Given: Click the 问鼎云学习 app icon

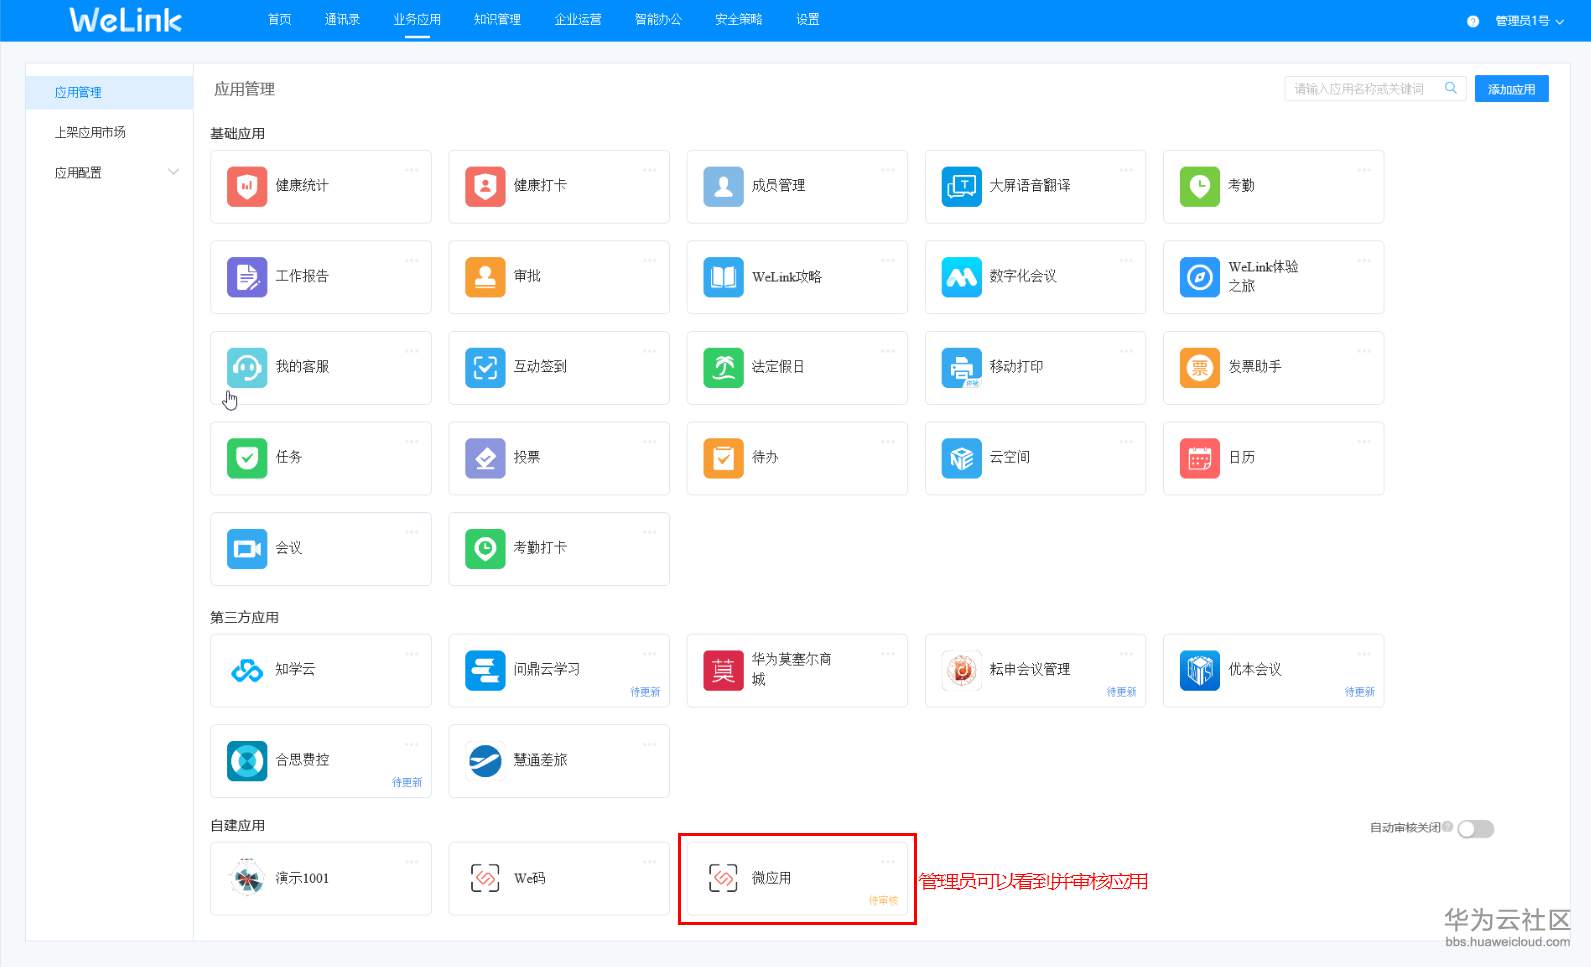Looking at the screenshot, I should 485,671.
